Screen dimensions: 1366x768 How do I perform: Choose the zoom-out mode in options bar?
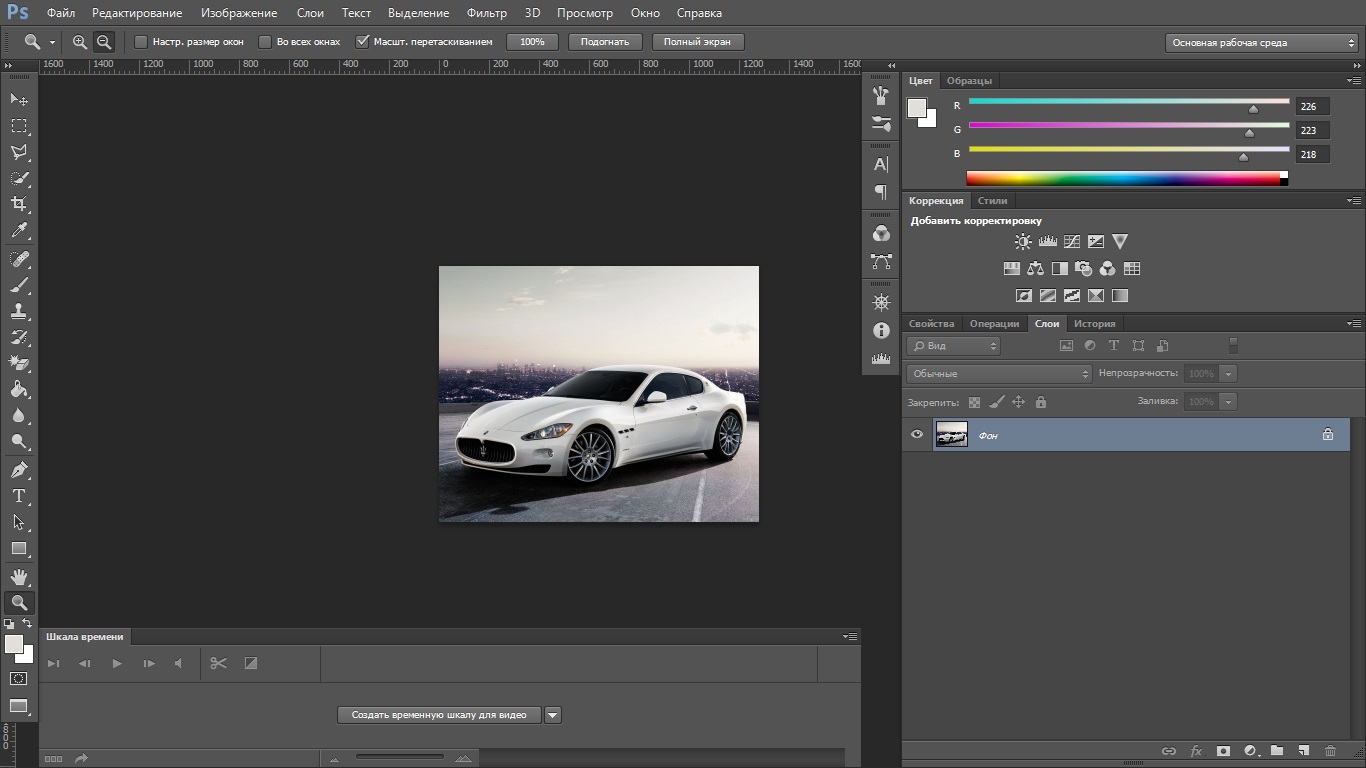pyautogui.click(x=103, y=42)
